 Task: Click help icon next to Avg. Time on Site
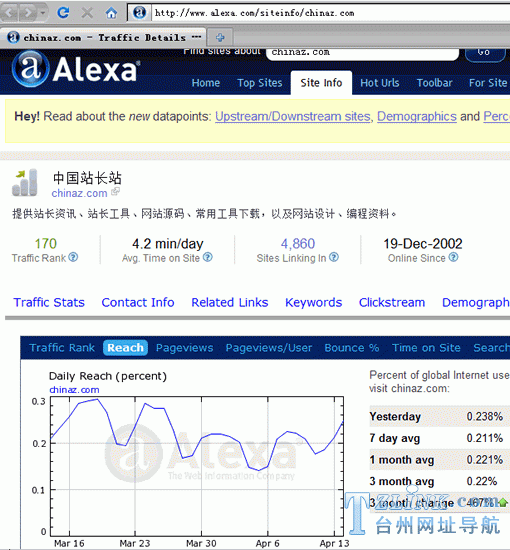(208, 257)
